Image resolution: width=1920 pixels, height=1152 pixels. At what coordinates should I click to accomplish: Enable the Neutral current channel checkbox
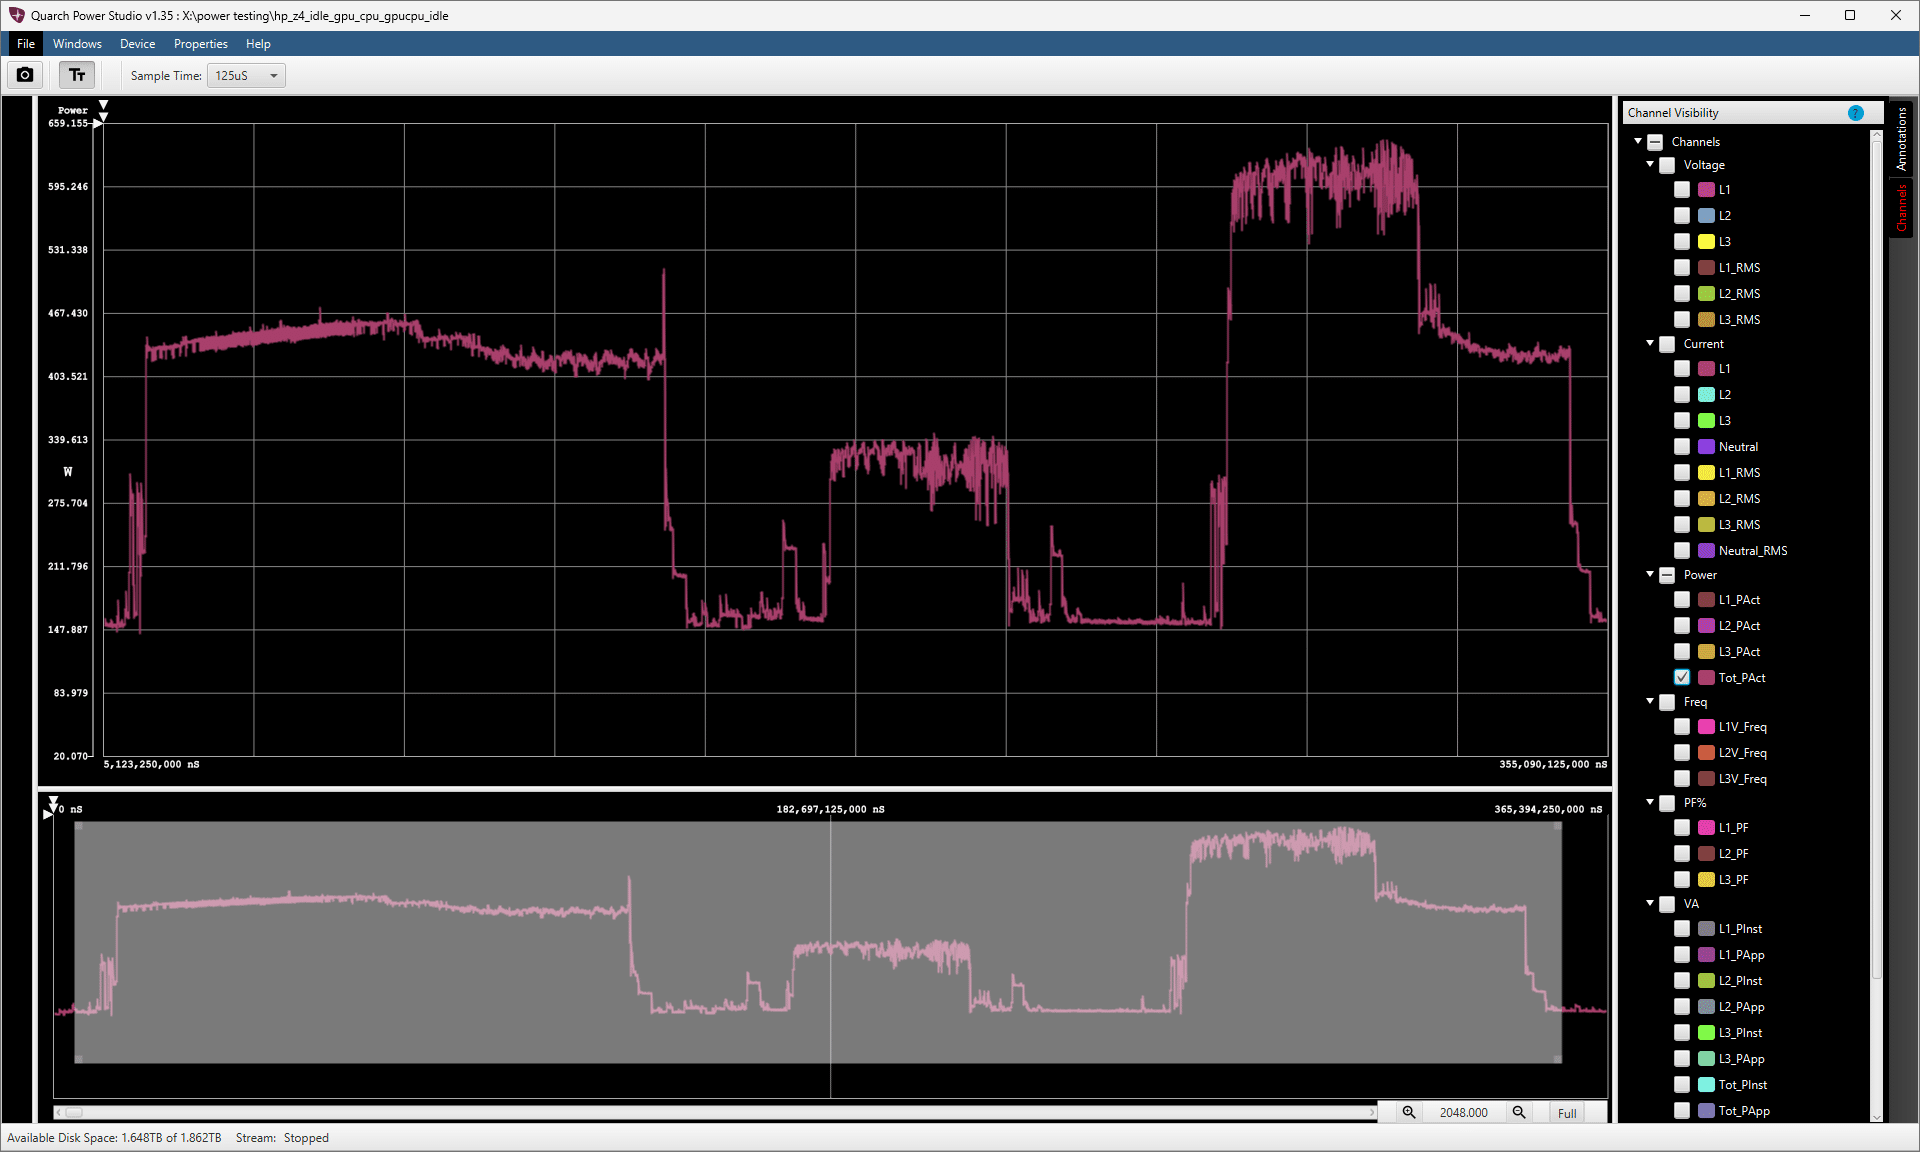(x=1682, y=447)
